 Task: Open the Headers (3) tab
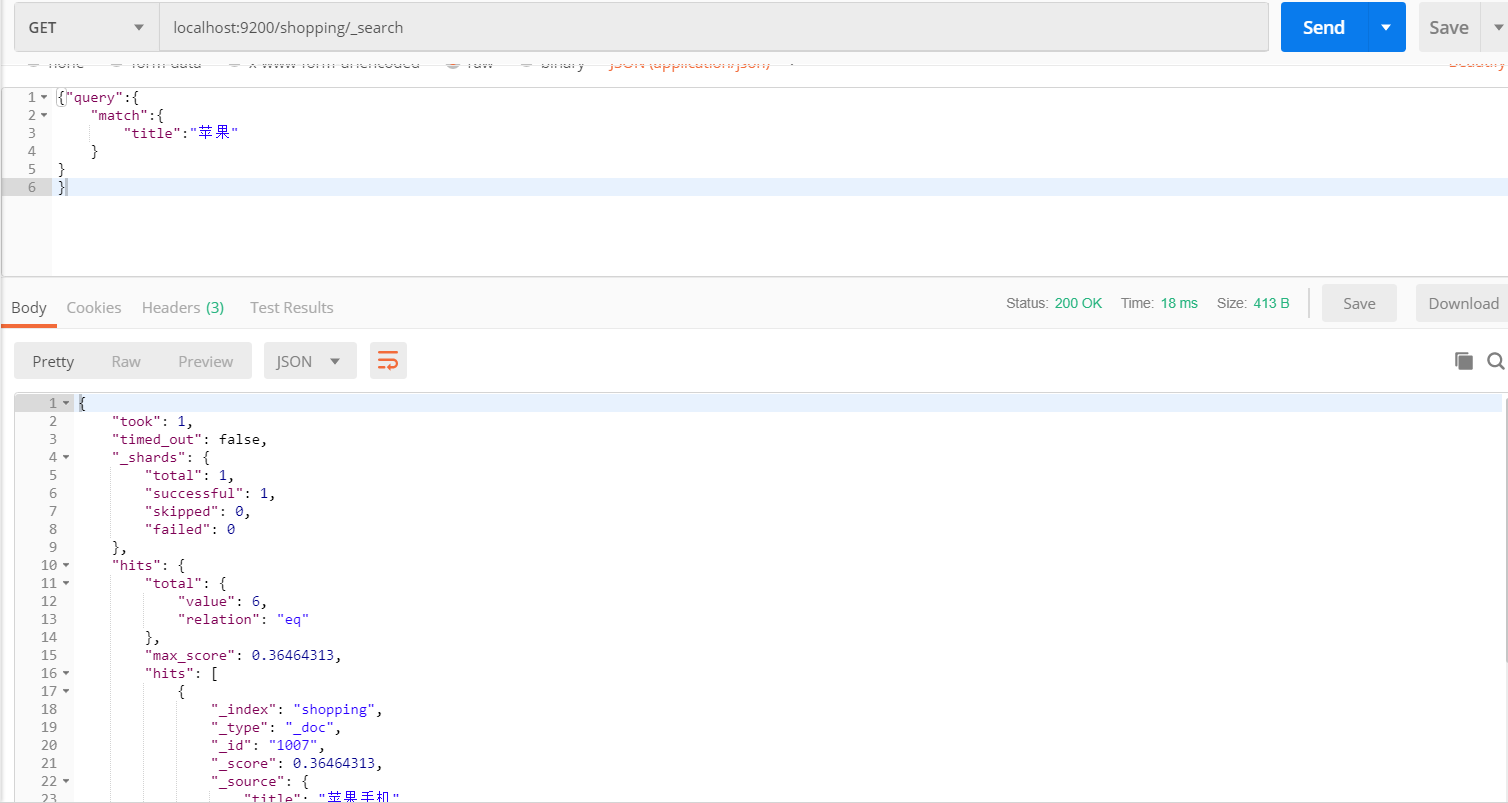click(x=183, y=307)
